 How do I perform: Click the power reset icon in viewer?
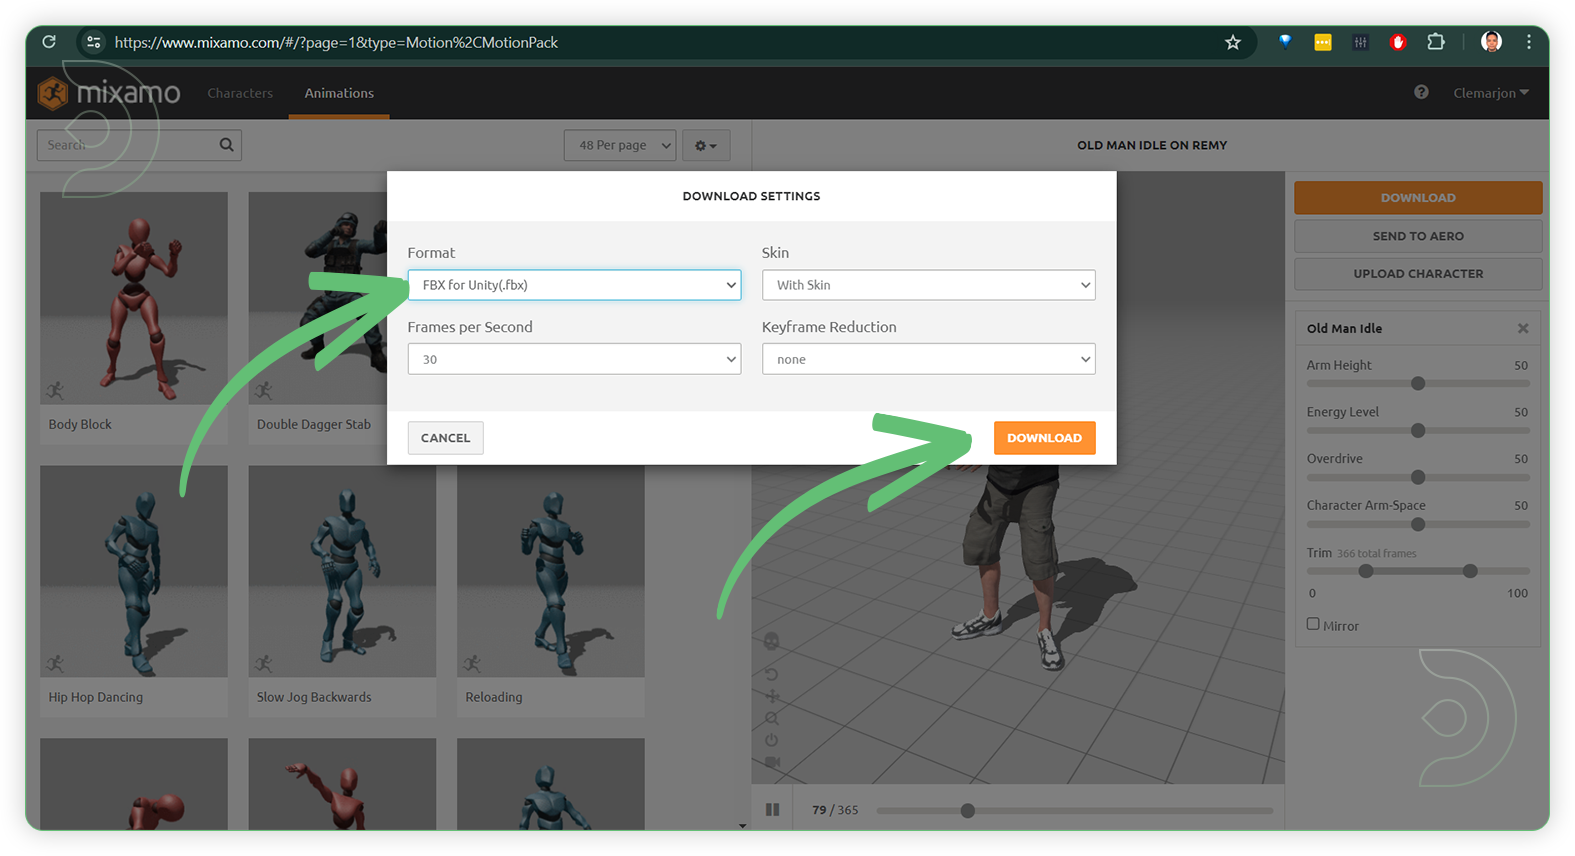[x=772, y=740]
